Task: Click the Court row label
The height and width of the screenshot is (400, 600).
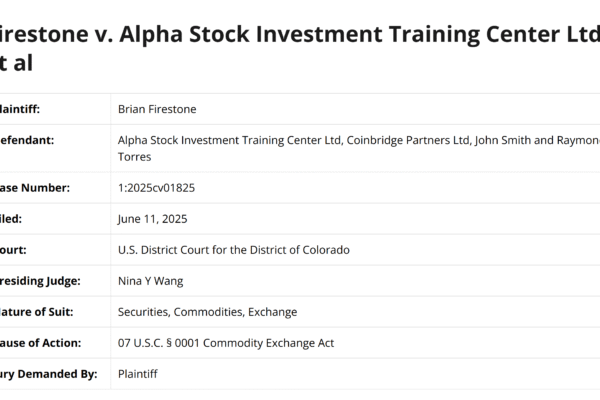Action: 15,249
